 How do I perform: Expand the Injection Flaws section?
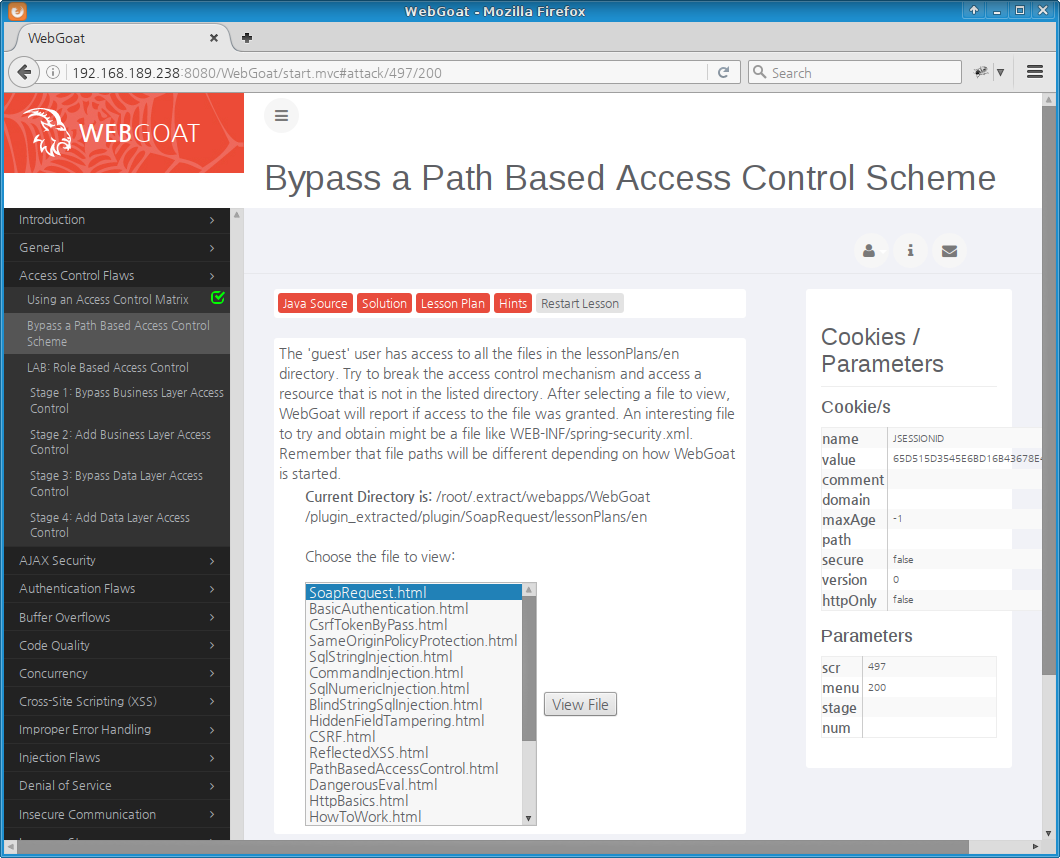click(117, 758)
